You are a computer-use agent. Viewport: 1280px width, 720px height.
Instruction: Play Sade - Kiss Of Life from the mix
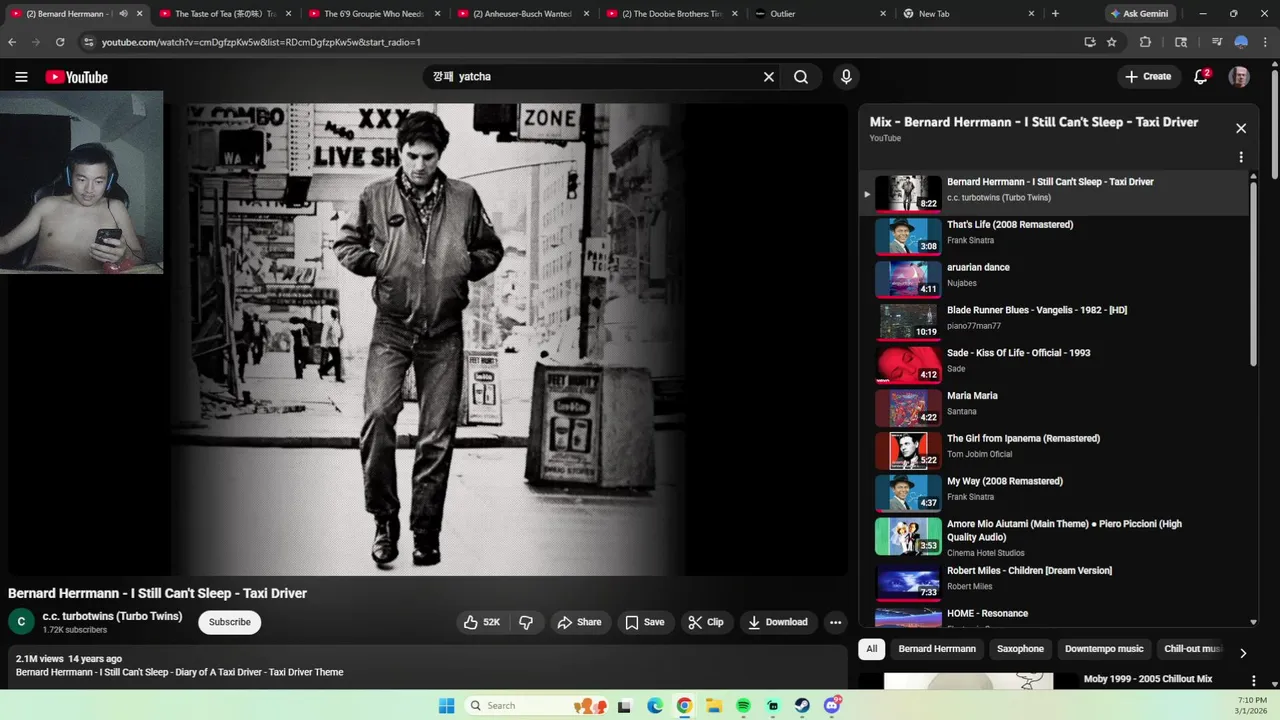coord(1053,365)
